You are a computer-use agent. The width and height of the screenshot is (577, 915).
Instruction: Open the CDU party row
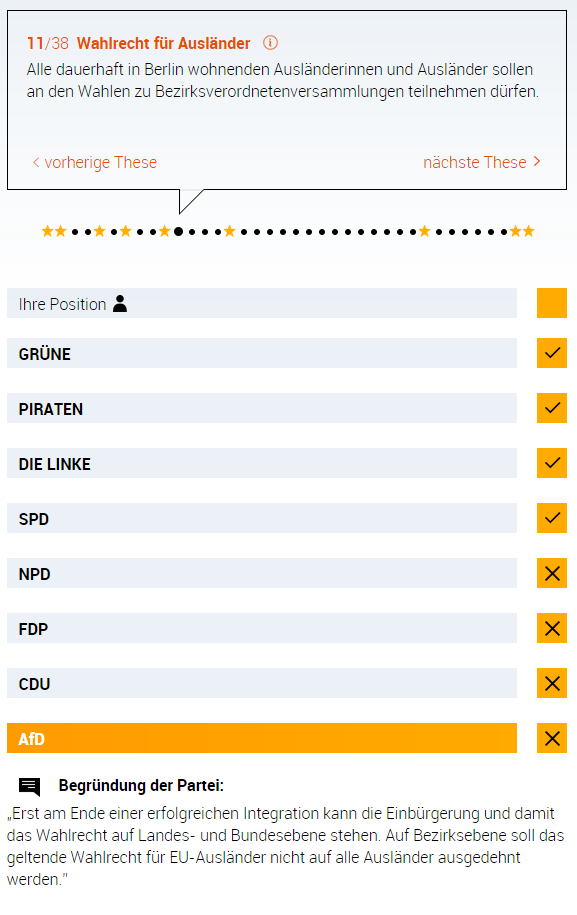click(x=262, y=683)
